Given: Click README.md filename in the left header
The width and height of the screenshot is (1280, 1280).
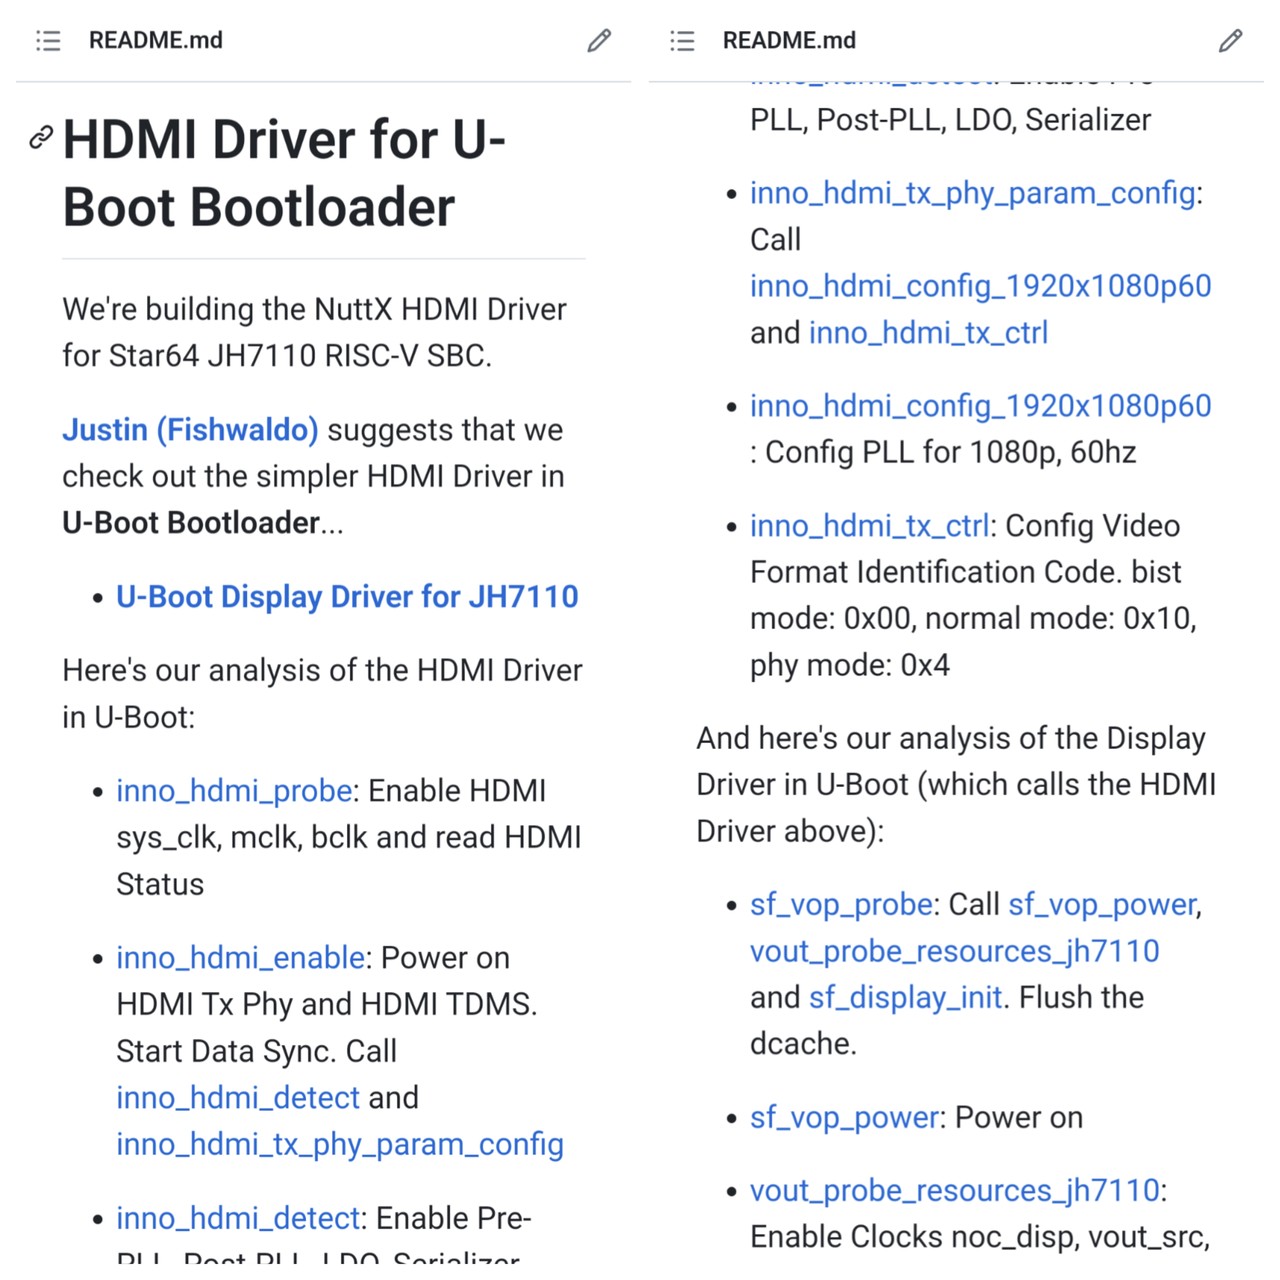Looking at the screenshot, I should (156, 40).
